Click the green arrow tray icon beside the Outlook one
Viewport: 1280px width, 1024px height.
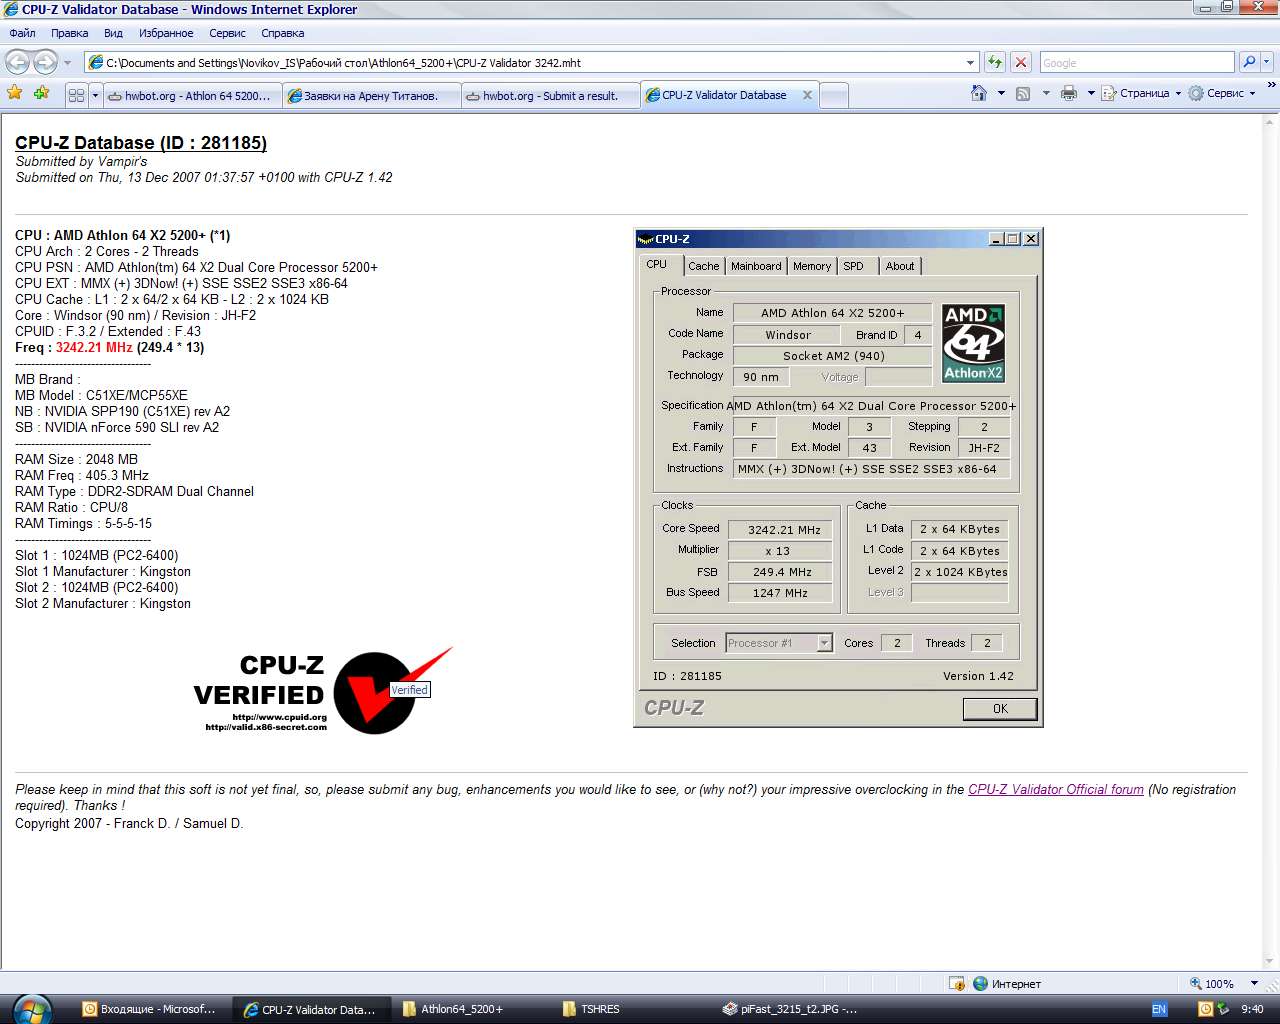(x=1222, y=1009)
